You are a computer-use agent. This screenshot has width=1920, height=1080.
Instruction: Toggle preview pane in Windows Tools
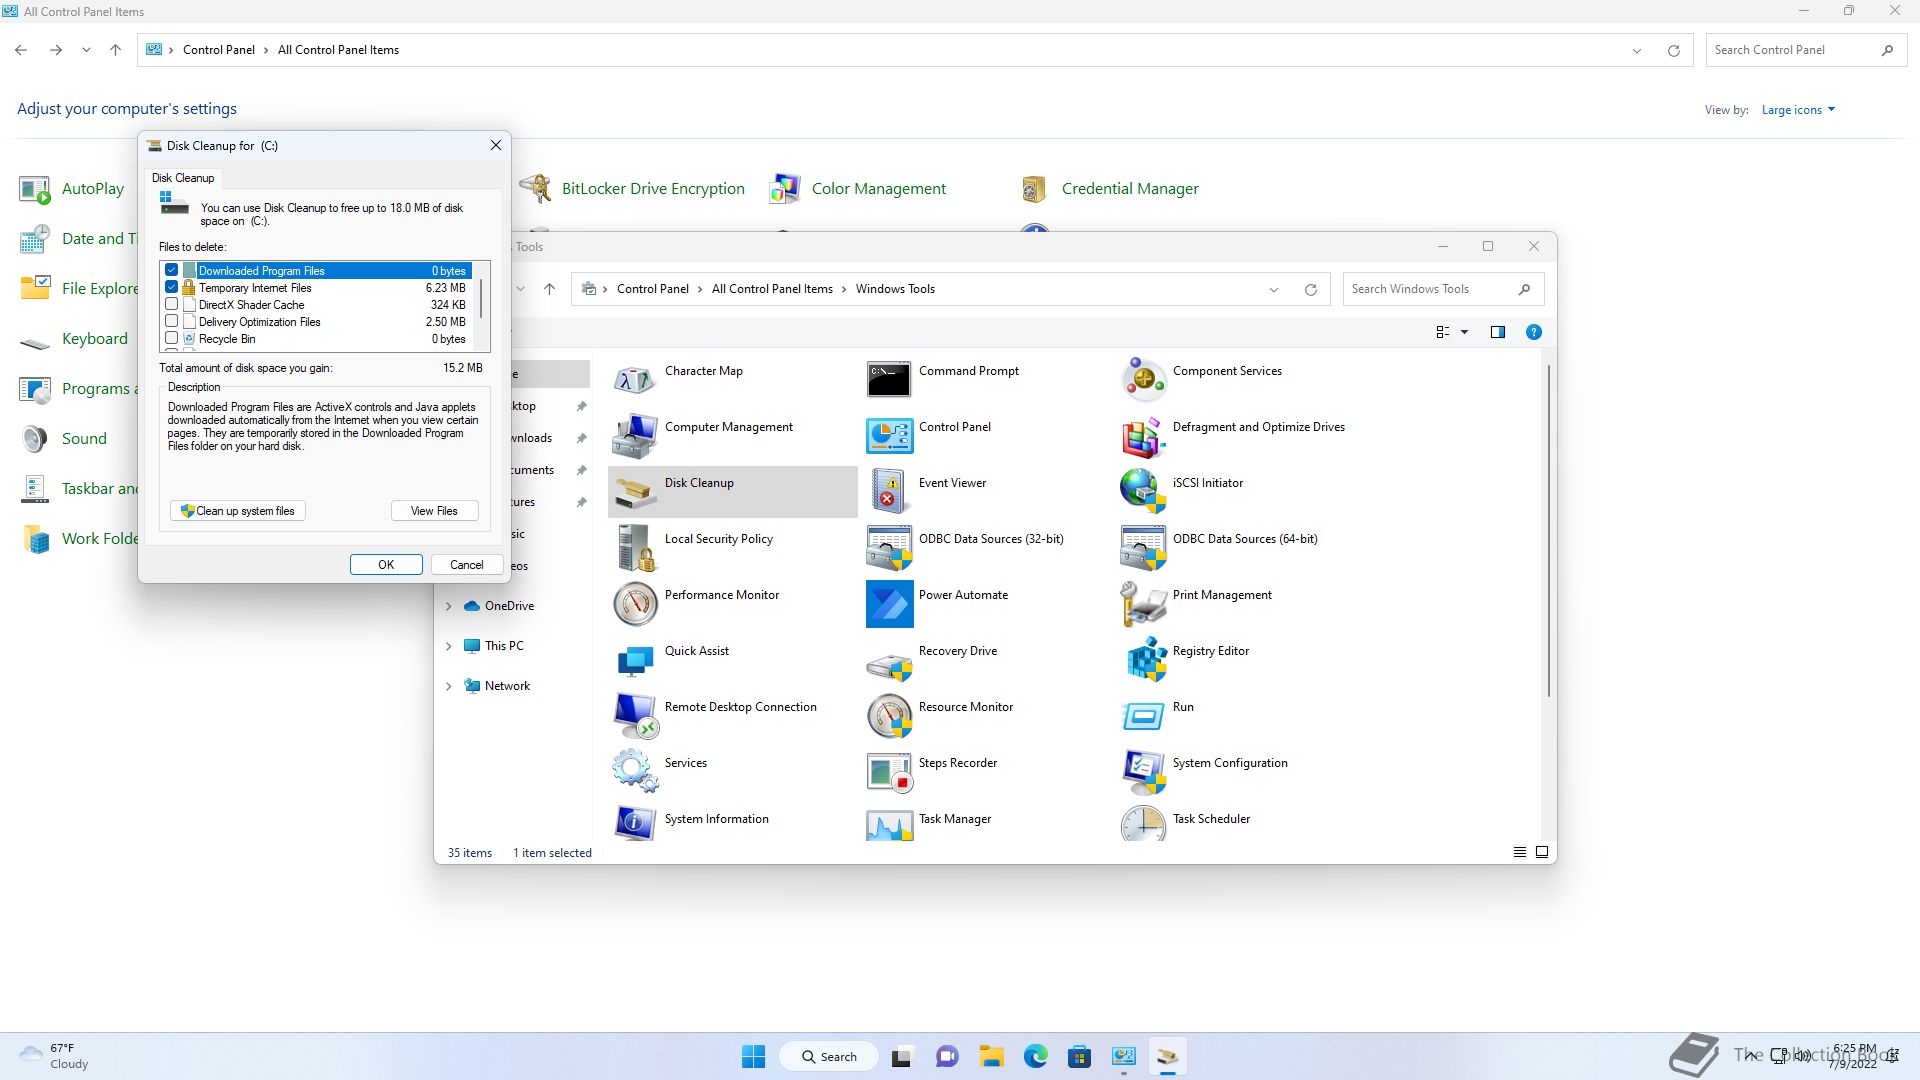pyautogui.click(x=1497, y=332)
